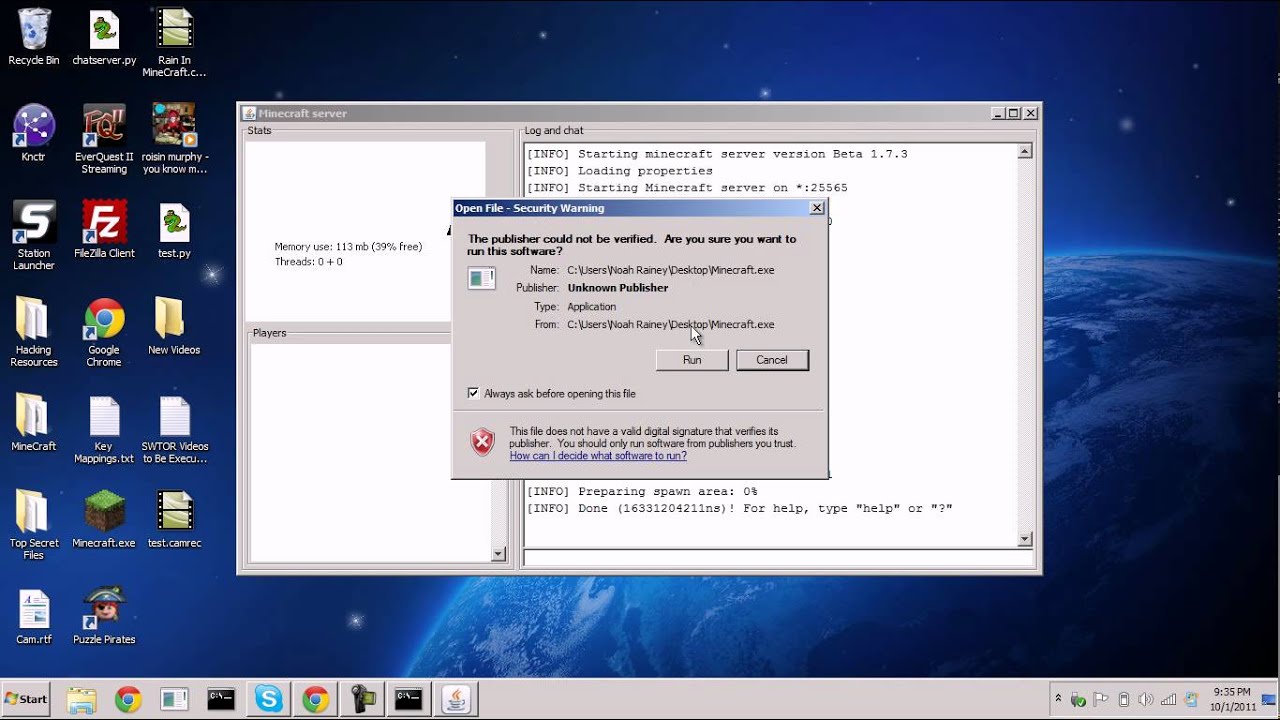Switch to the Java Minecraft server taskbar button
This screenshot has height=720, width=1280.
(455, 700)
